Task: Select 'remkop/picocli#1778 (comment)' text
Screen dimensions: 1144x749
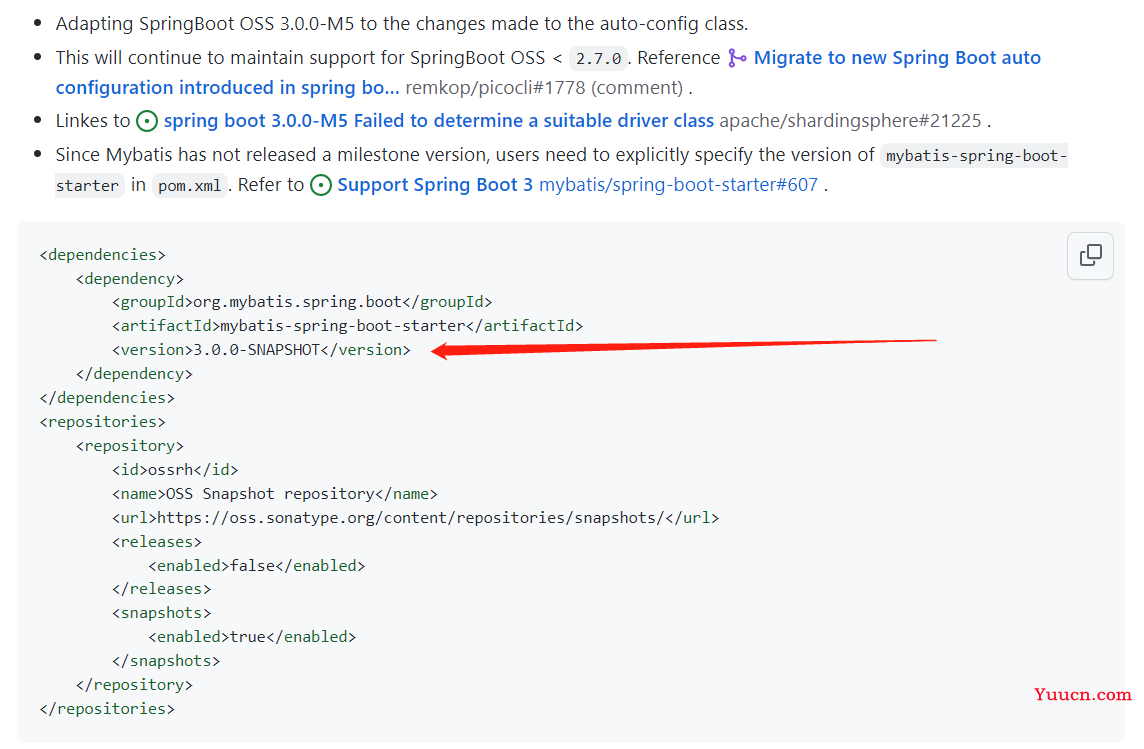Action: click(544, 88)
